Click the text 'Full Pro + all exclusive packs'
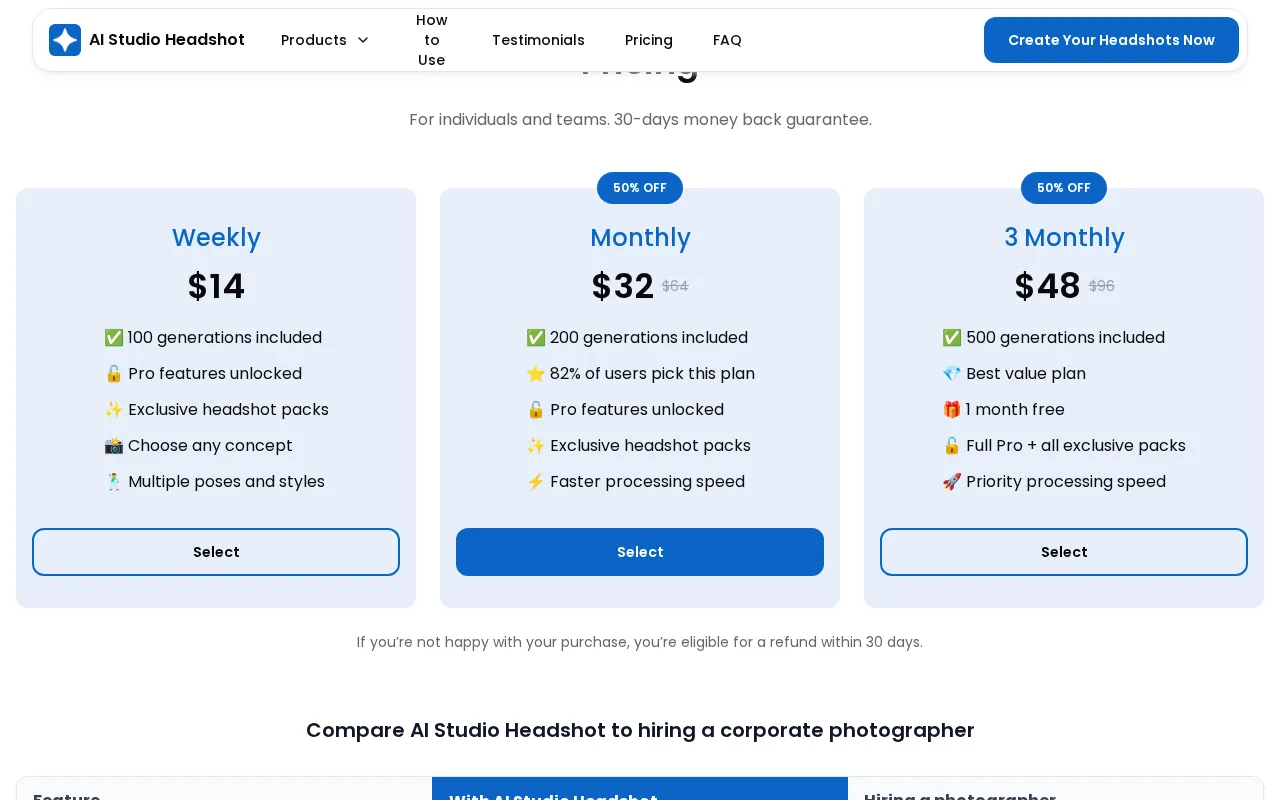Screen dimensions: 1280x800 point(1076,446)
